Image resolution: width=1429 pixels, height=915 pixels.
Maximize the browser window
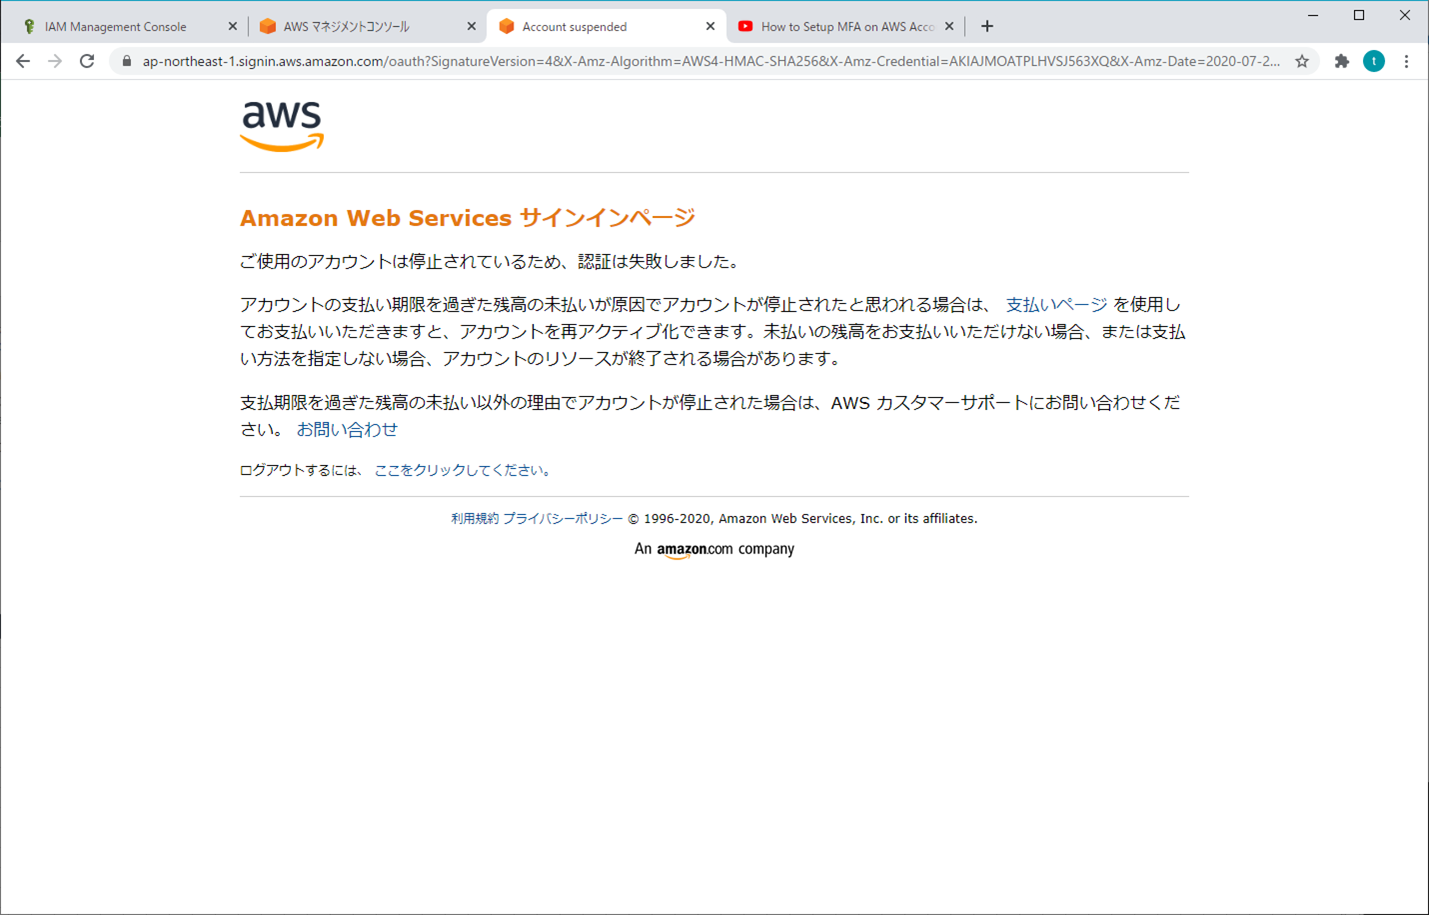click(x=1359, y=15)
